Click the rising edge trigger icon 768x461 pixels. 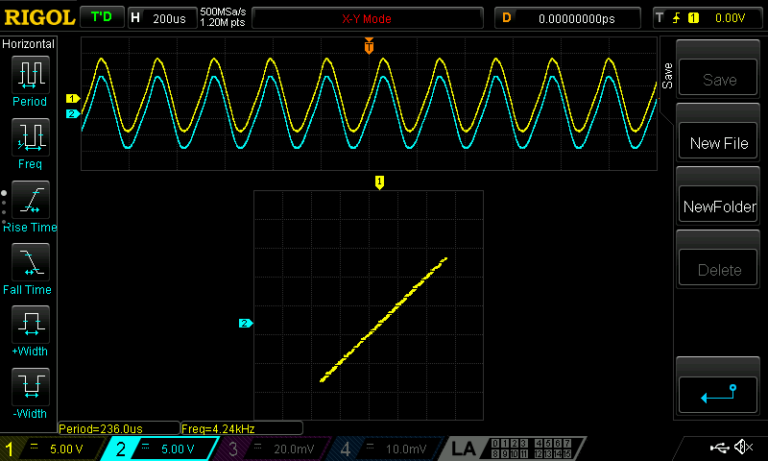(676, 18)
